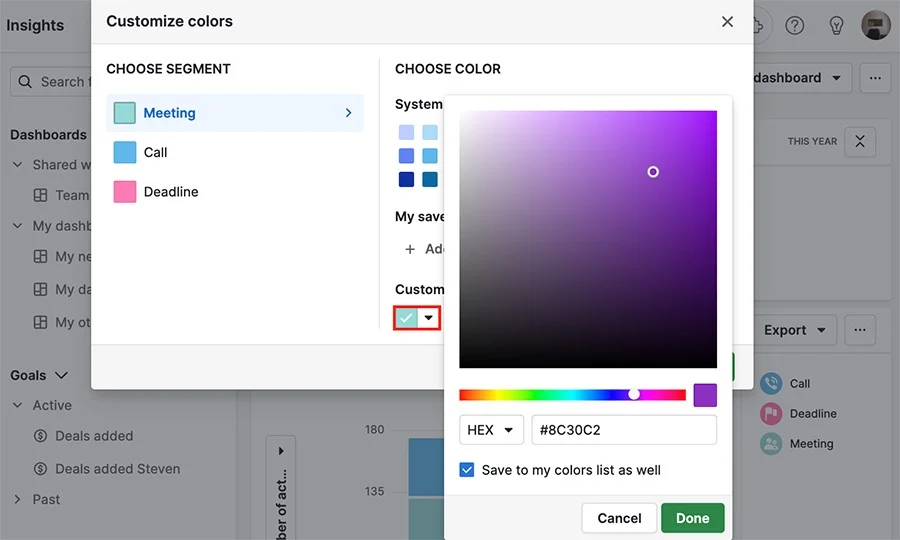Select the Deadline segment

click(x=235, y=192)
